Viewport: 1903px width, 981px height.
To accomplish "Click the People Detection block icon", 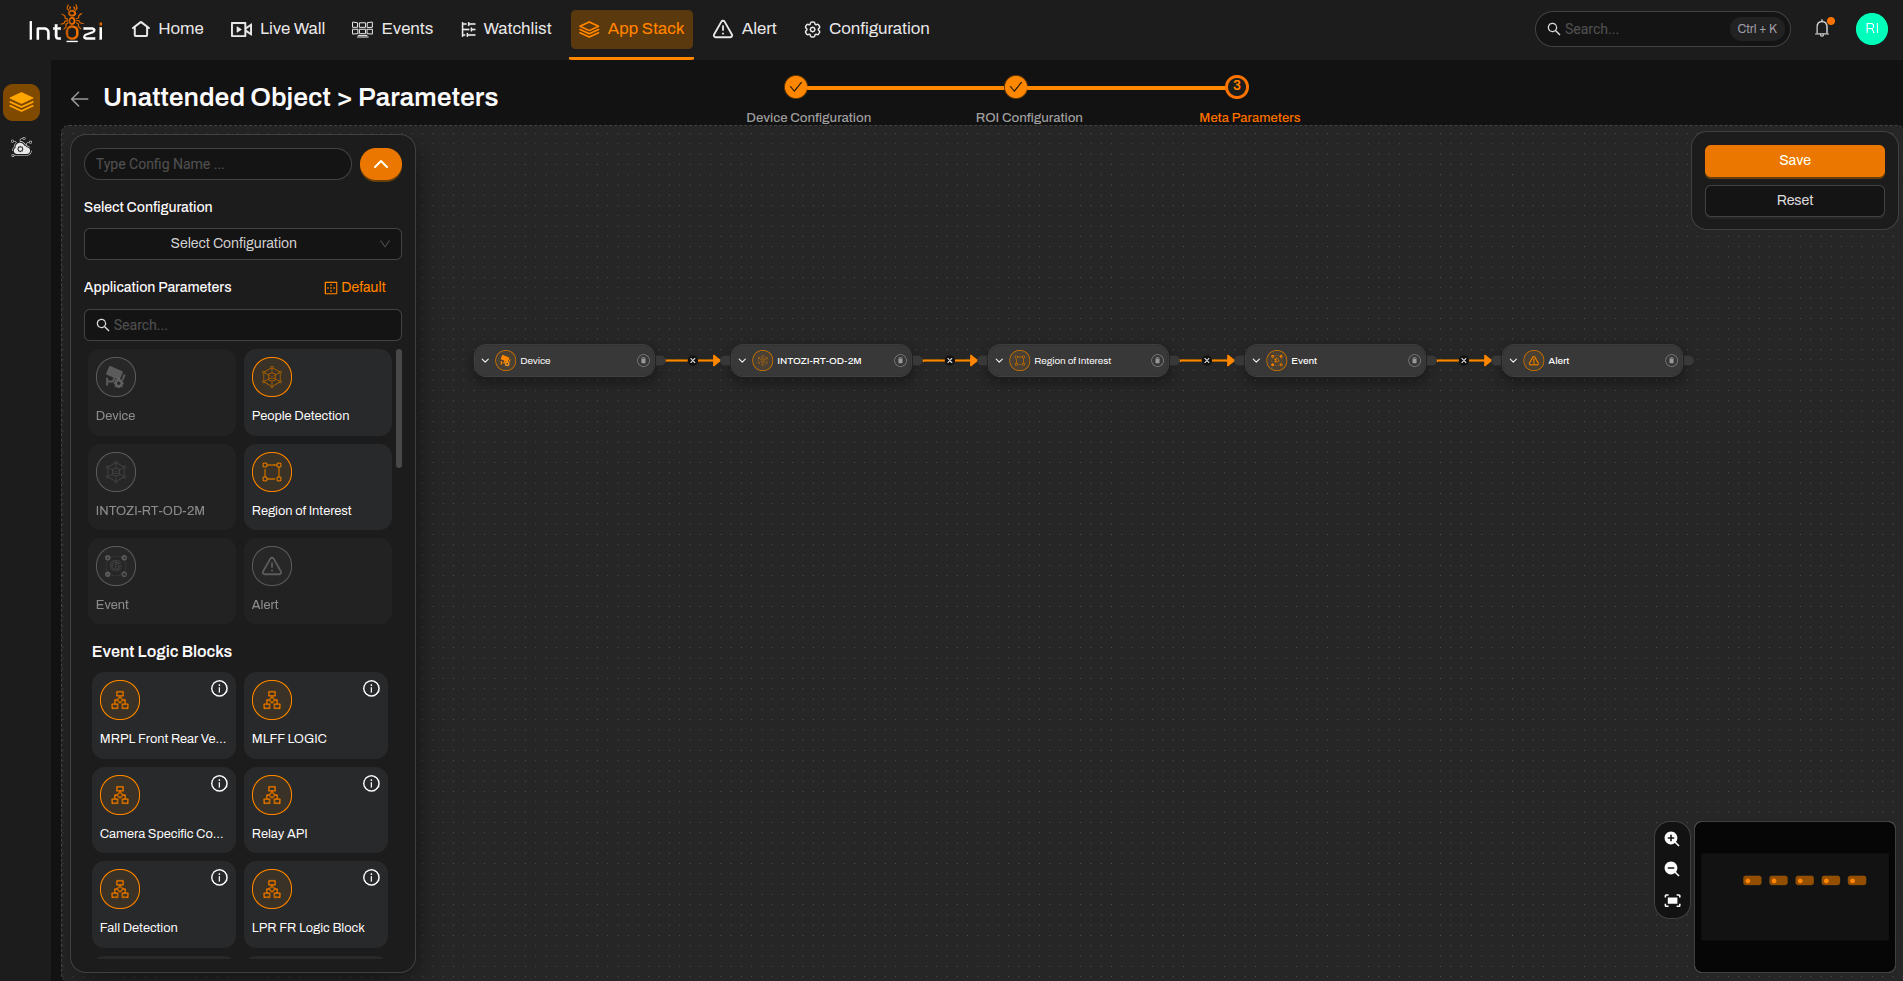I will (x=272, y=377).
